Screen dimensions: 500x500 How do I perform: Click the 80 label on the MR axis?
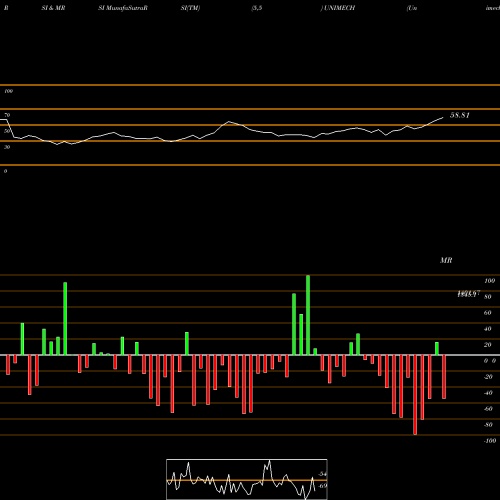tap(488, 297)
